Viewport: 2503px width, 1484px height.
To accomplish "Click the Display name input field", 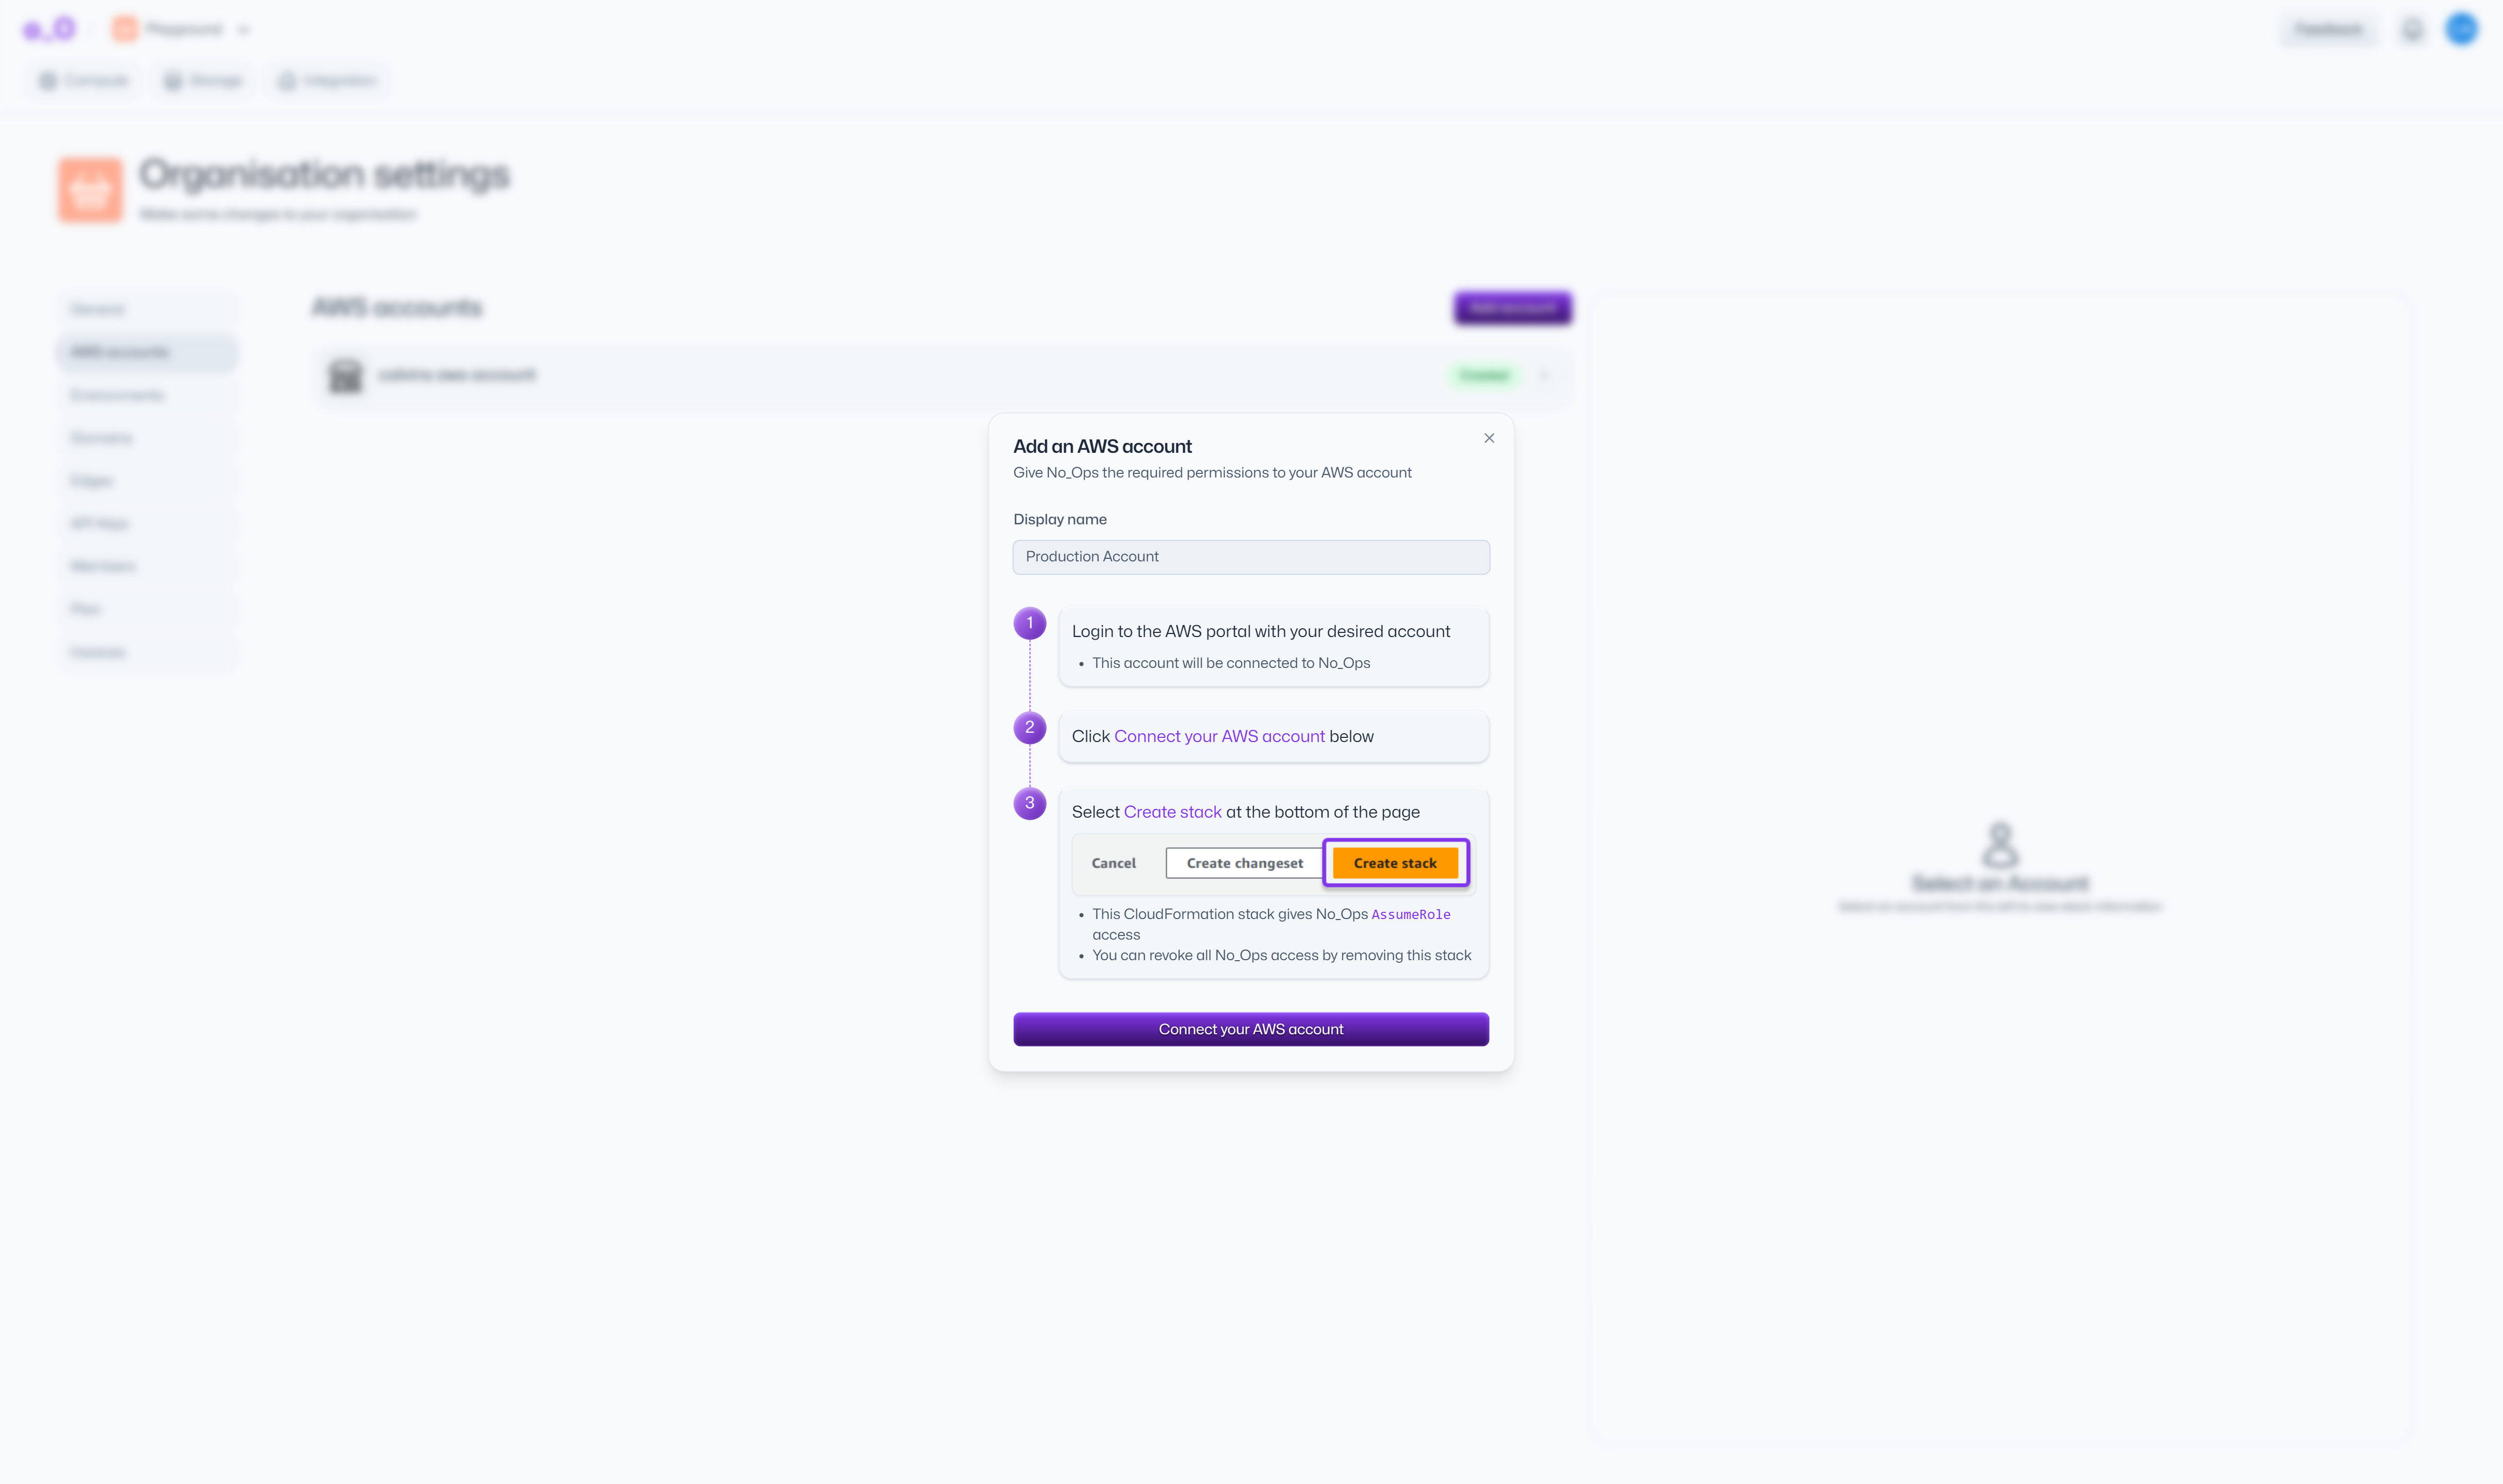I will click(x=1251, y=557).
